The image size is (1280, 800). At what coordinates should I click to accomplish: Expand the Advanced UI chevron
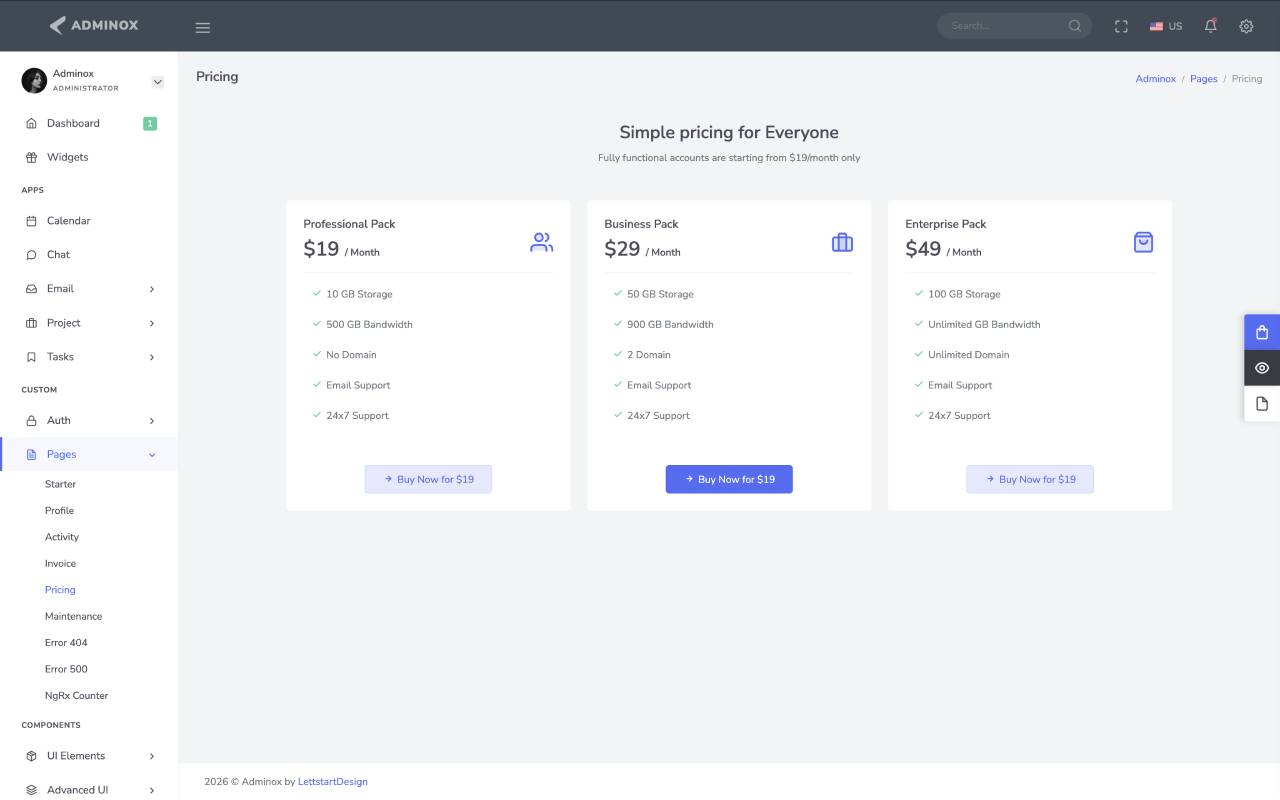152,790
